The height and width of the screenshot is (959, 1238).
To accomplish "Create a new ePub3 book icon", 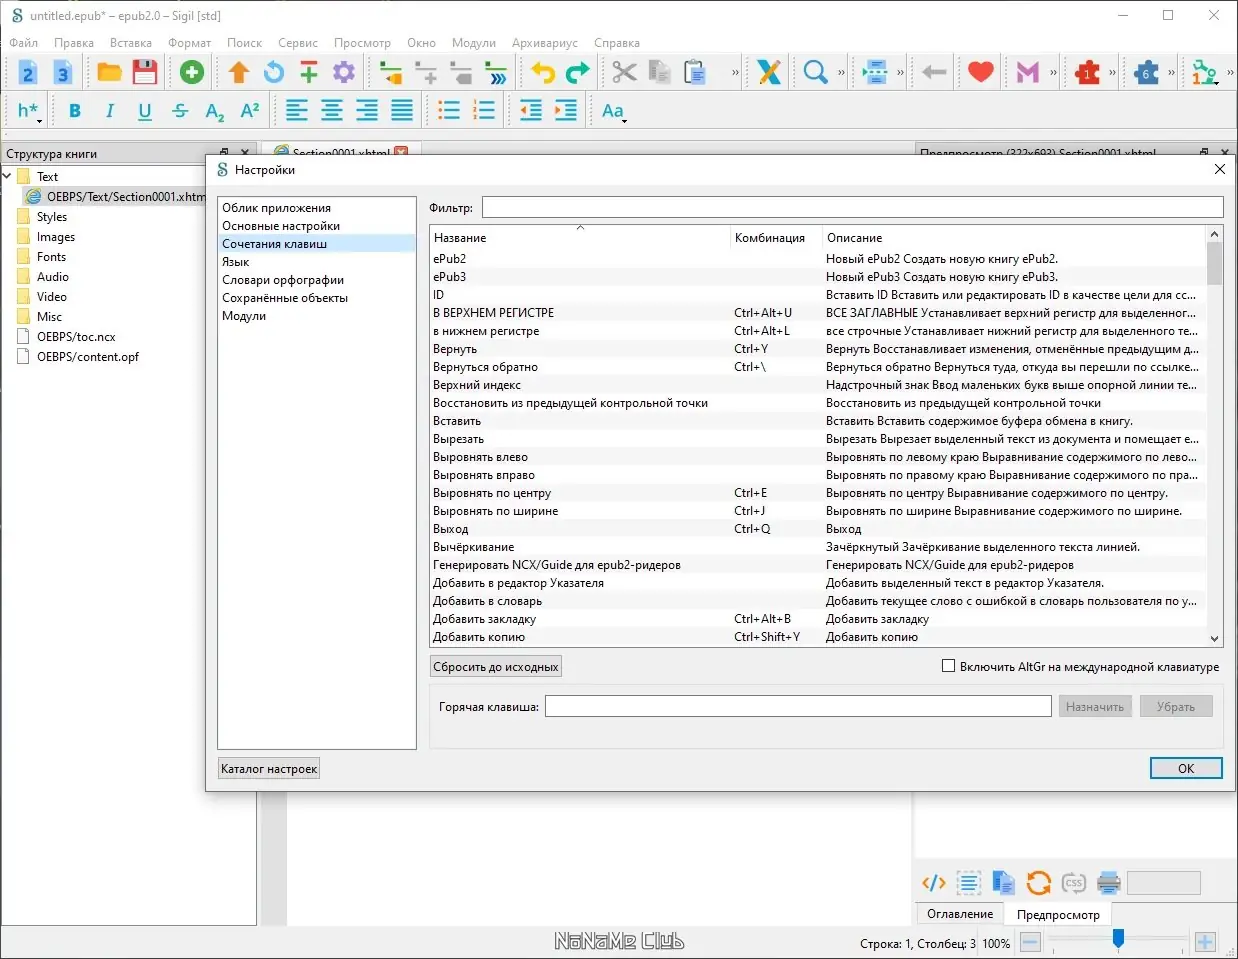I will (62, 72).
